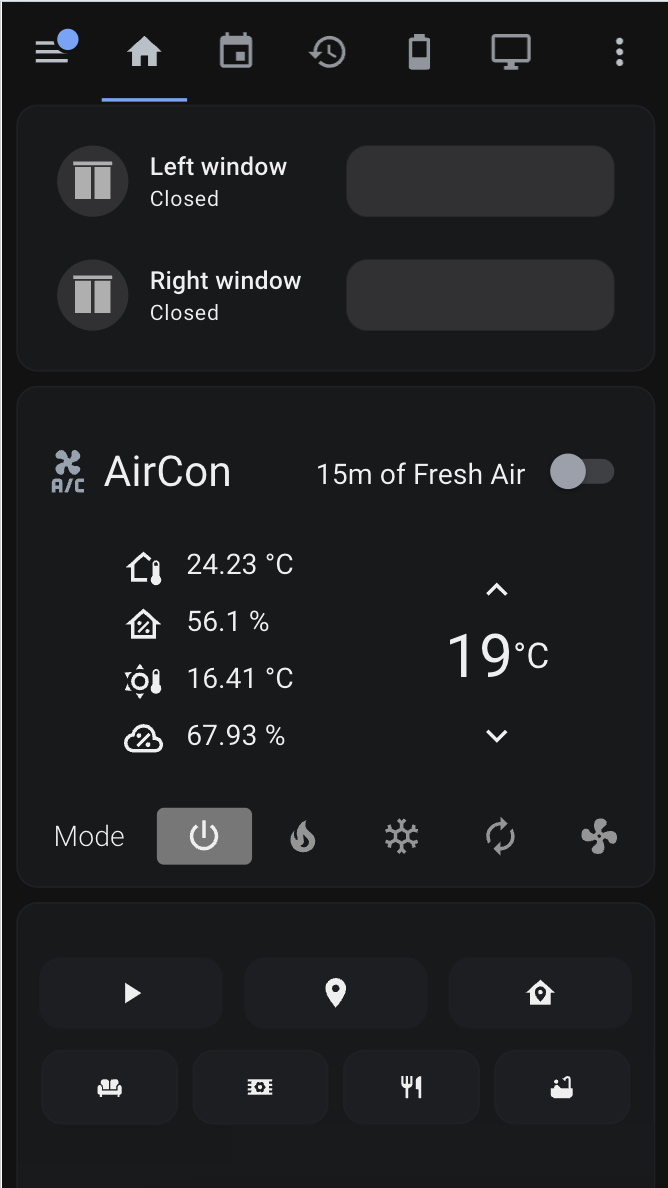Select the fan-only mode icon

pyautogui.click(x=599, y=836)
